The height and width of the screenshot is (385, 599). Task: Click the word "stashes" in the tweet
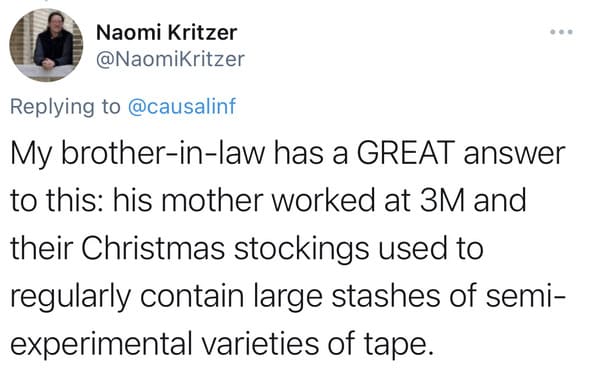pyautogui.click(x=385, y=296)
